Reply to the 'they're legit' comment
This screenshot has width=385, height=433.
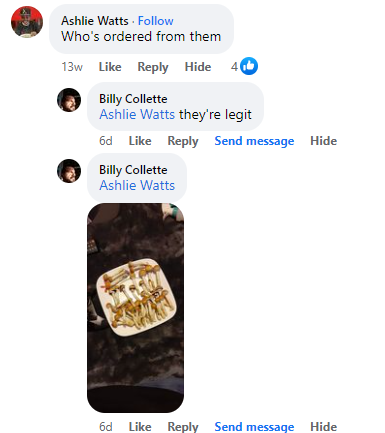click(x=183, y=141)
